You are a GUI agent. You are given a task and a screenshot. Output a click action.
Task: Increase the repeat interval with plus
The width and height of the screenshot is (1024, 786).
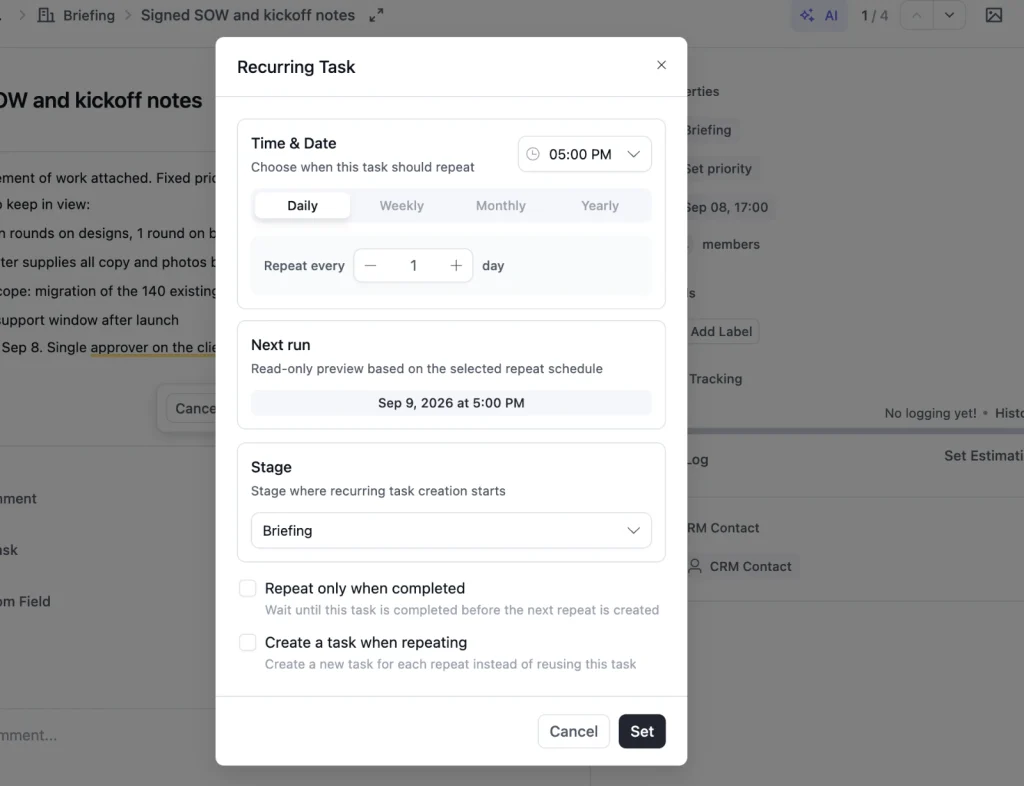click(x=456, y=266)
